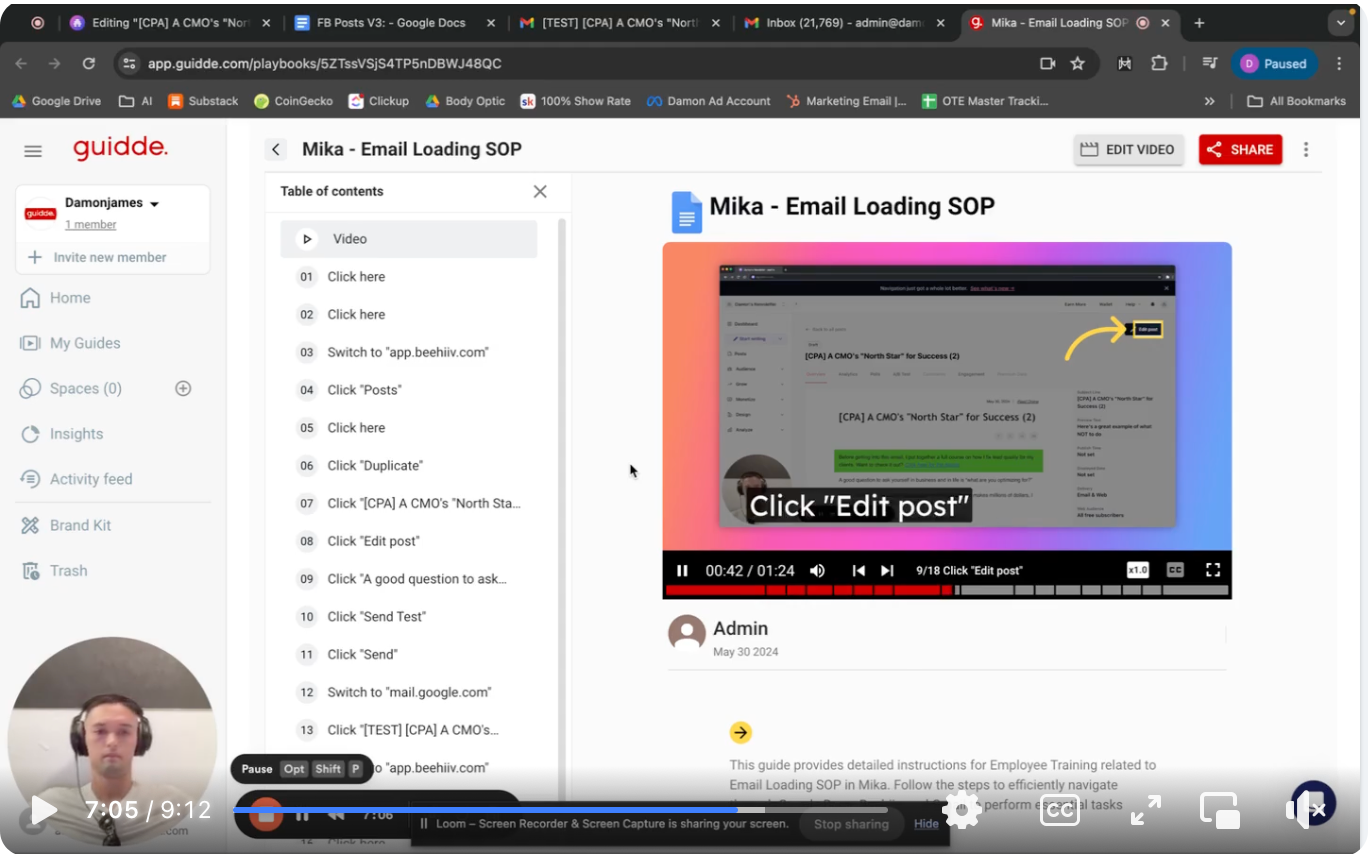Close the Table of contents panel
The width and height of the screenshot is (1368, 856).
540,191
